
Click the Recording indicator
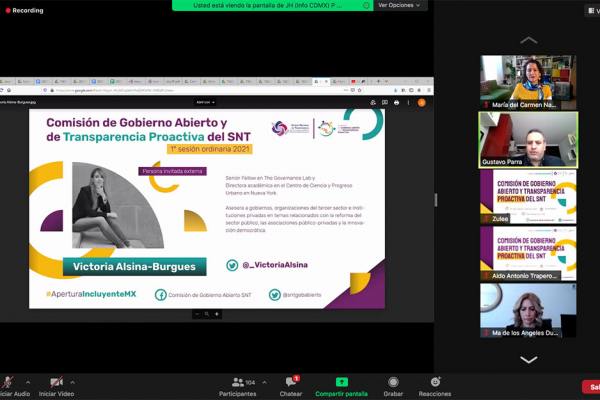24,10
